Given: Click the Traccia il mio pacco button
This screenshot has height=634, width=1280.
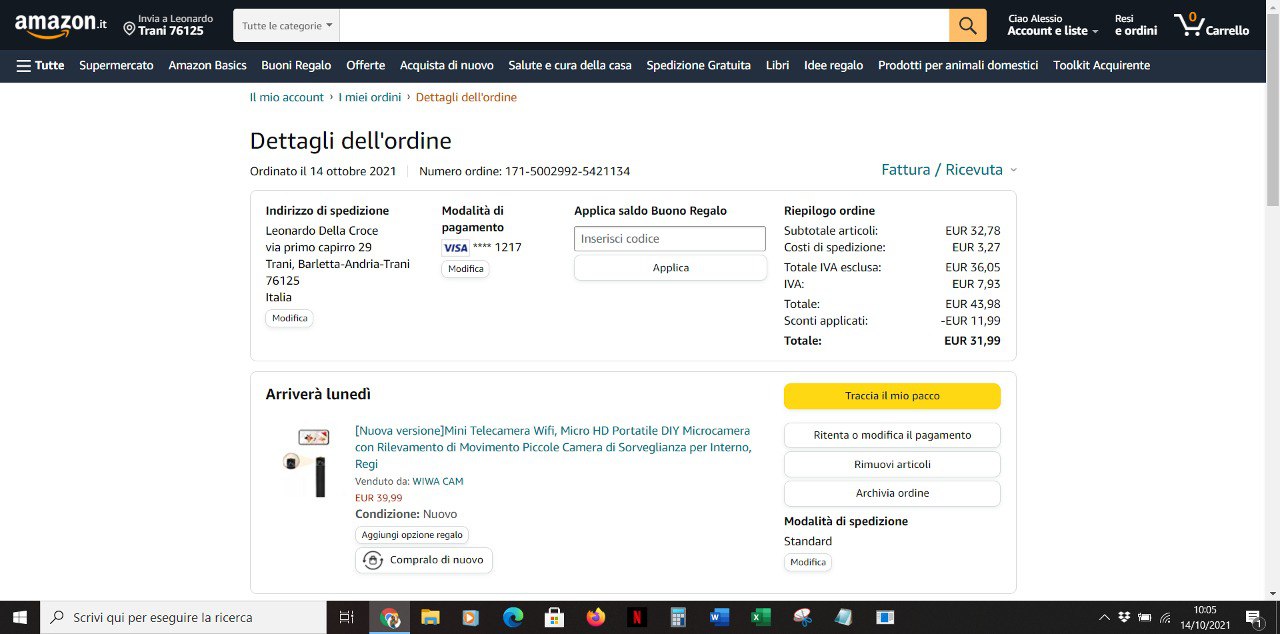Looking at the screenshot, I should coord(891,396).
